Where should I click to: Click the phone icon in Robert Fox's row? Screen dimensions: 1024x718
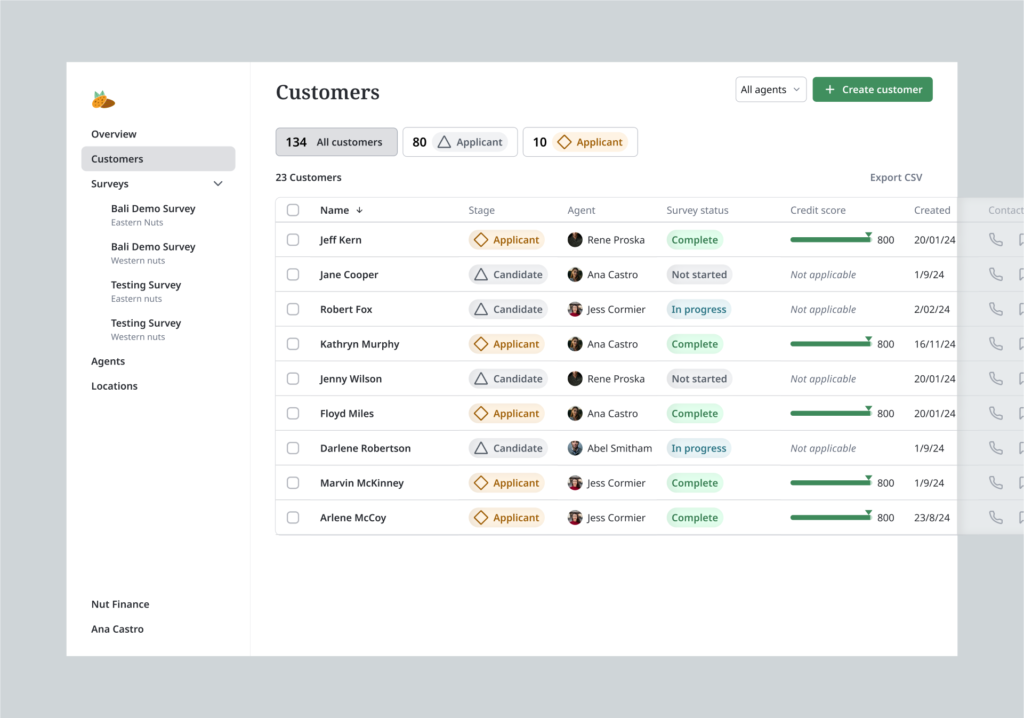pos(995,309)
